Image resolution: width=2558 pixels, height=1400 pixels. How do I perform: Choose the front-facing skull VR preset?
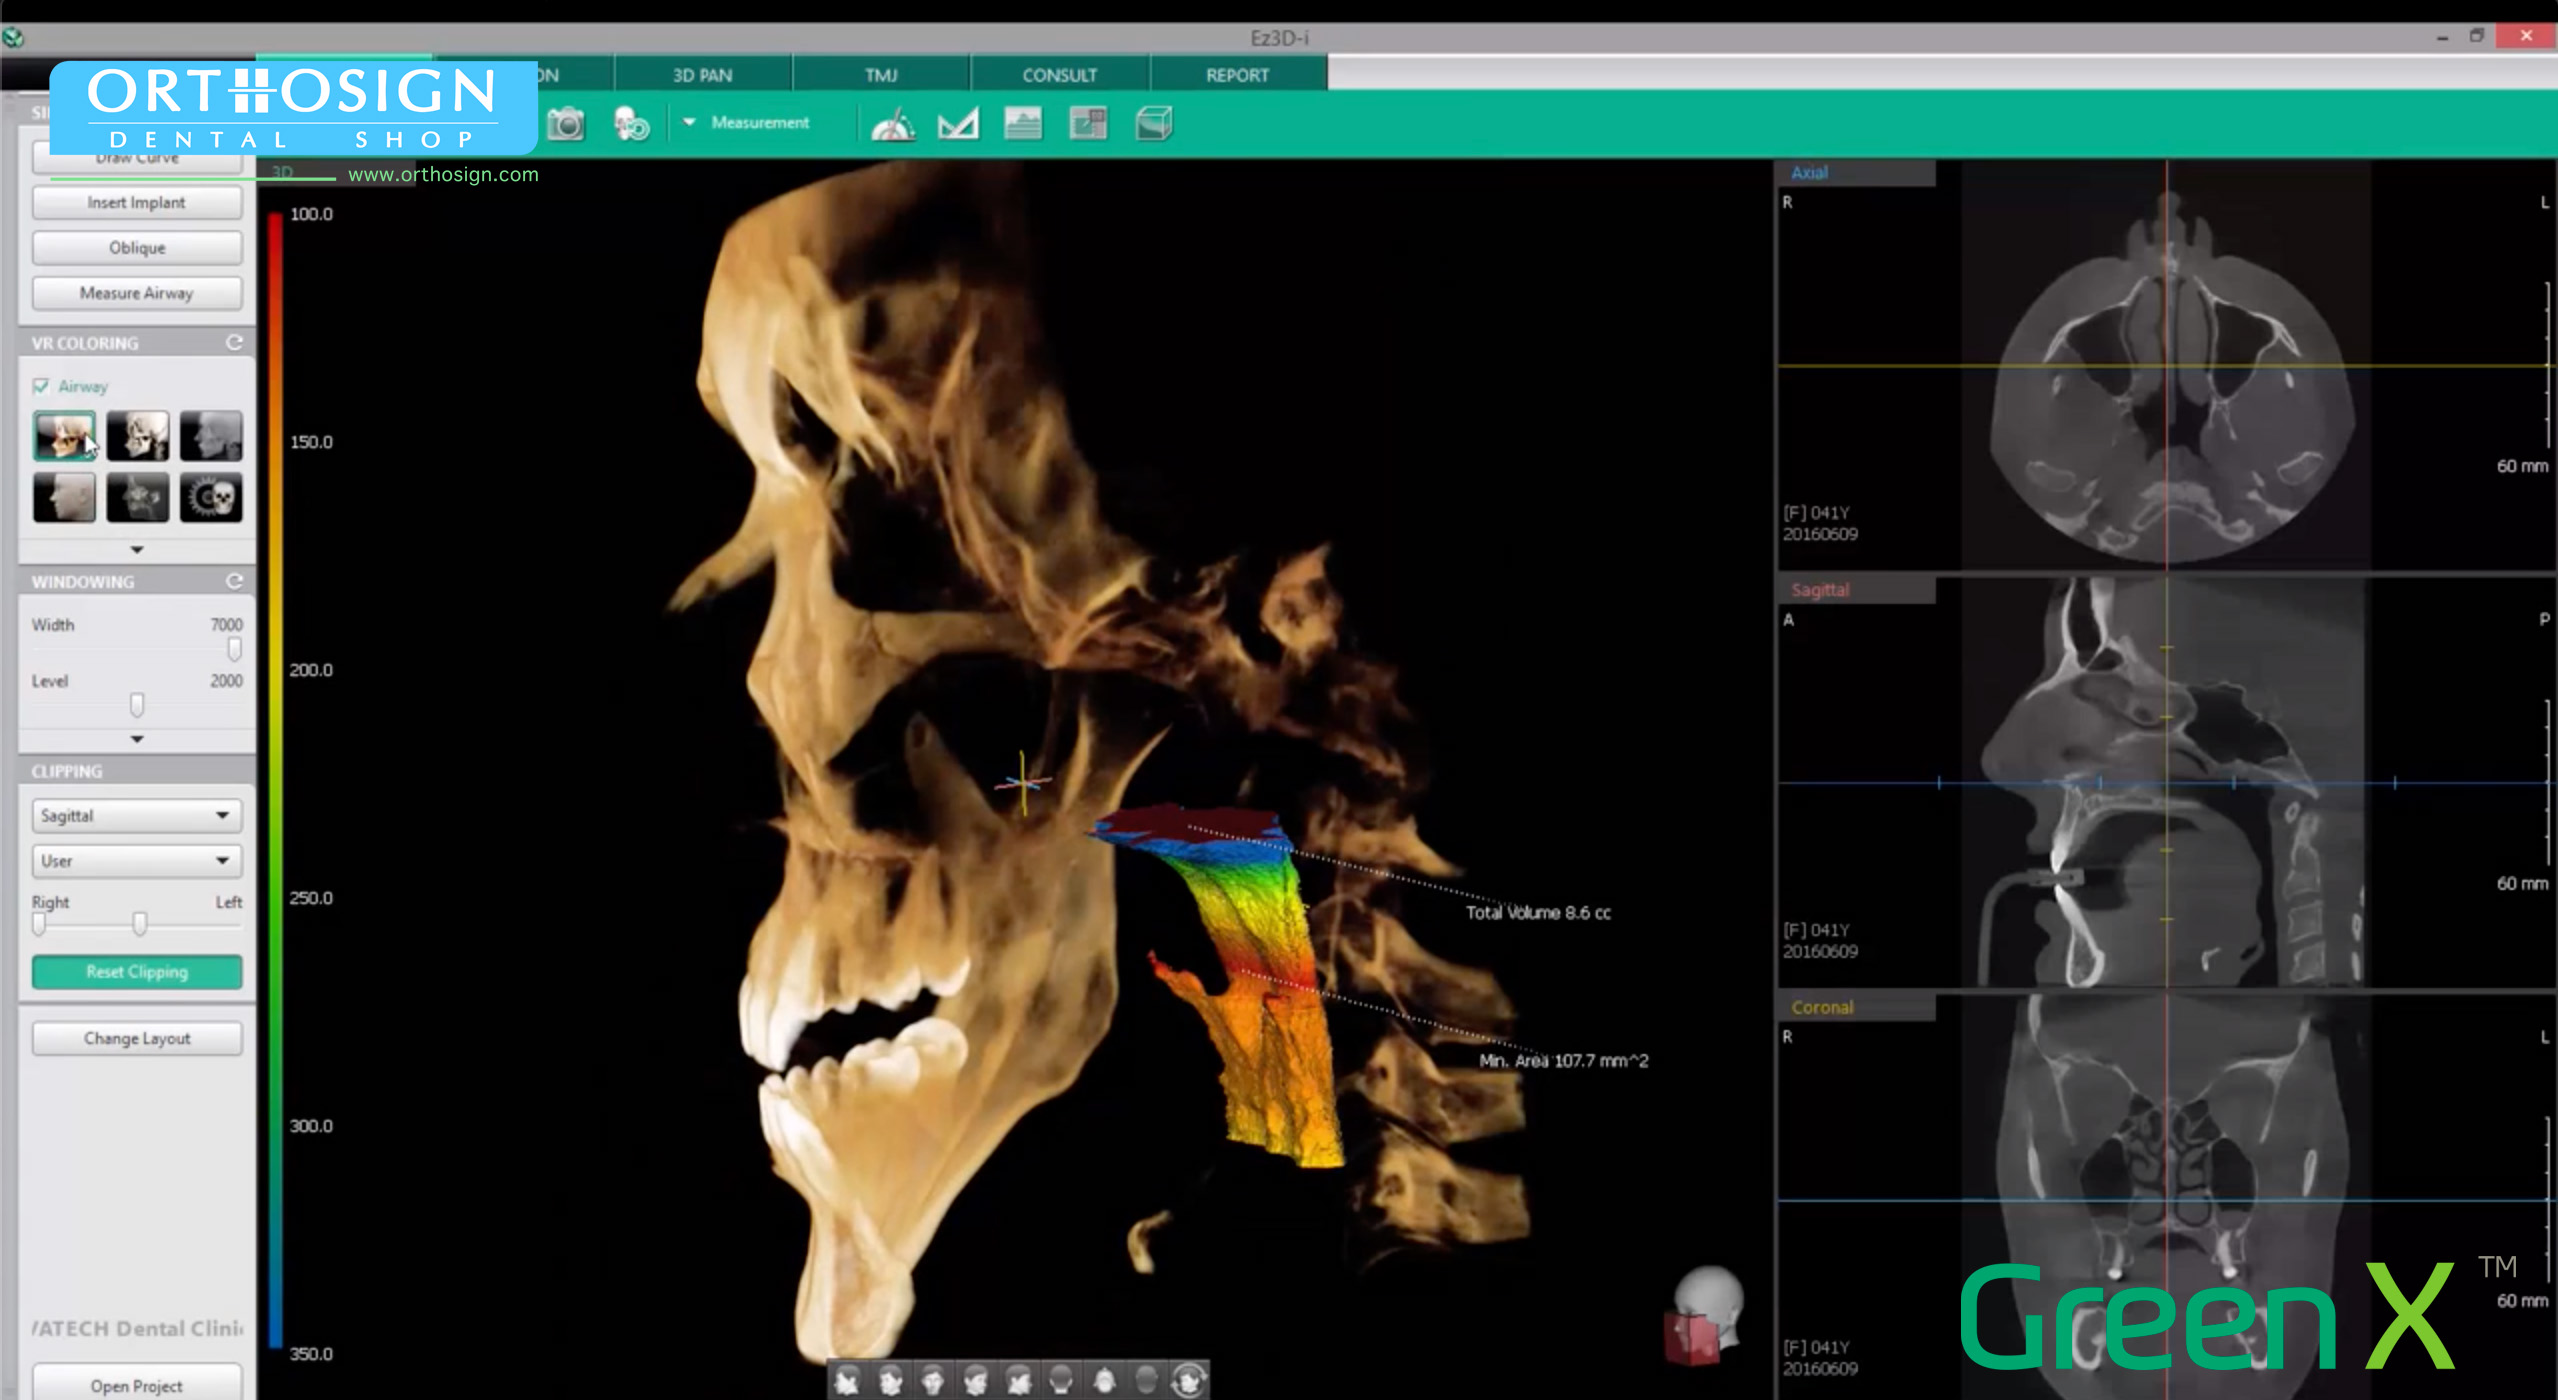tap(211, 497)
